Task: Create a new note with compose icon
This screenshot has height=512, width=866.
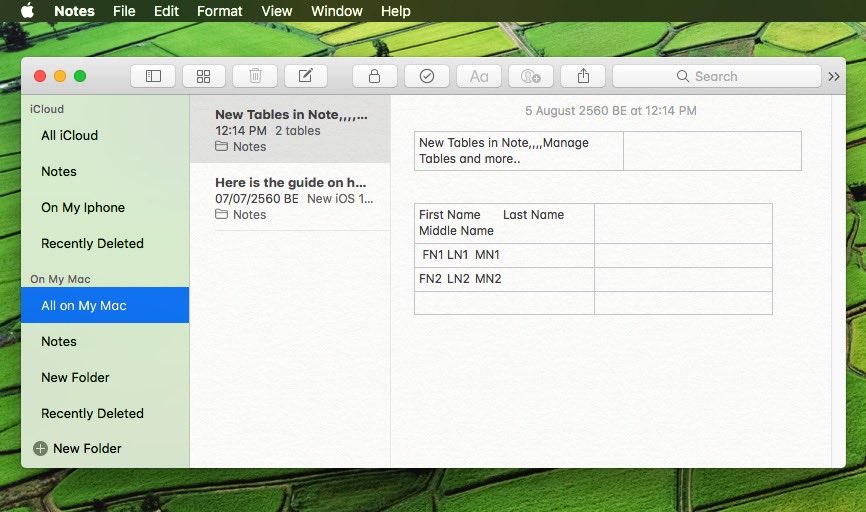Action: pyautogui.click(x=306, y=76)
